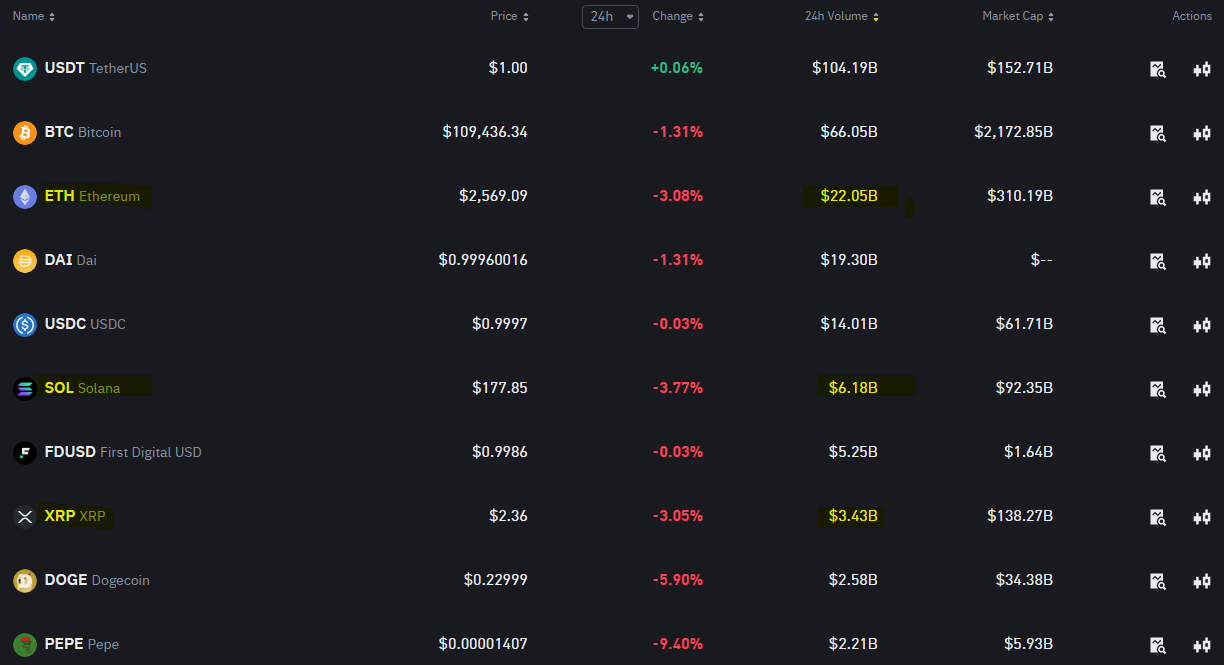Open the trade candlestick icon for FDUSD
Image resolution: width=1224 pixels, height=665 pixels.
tap(1202, 453)
